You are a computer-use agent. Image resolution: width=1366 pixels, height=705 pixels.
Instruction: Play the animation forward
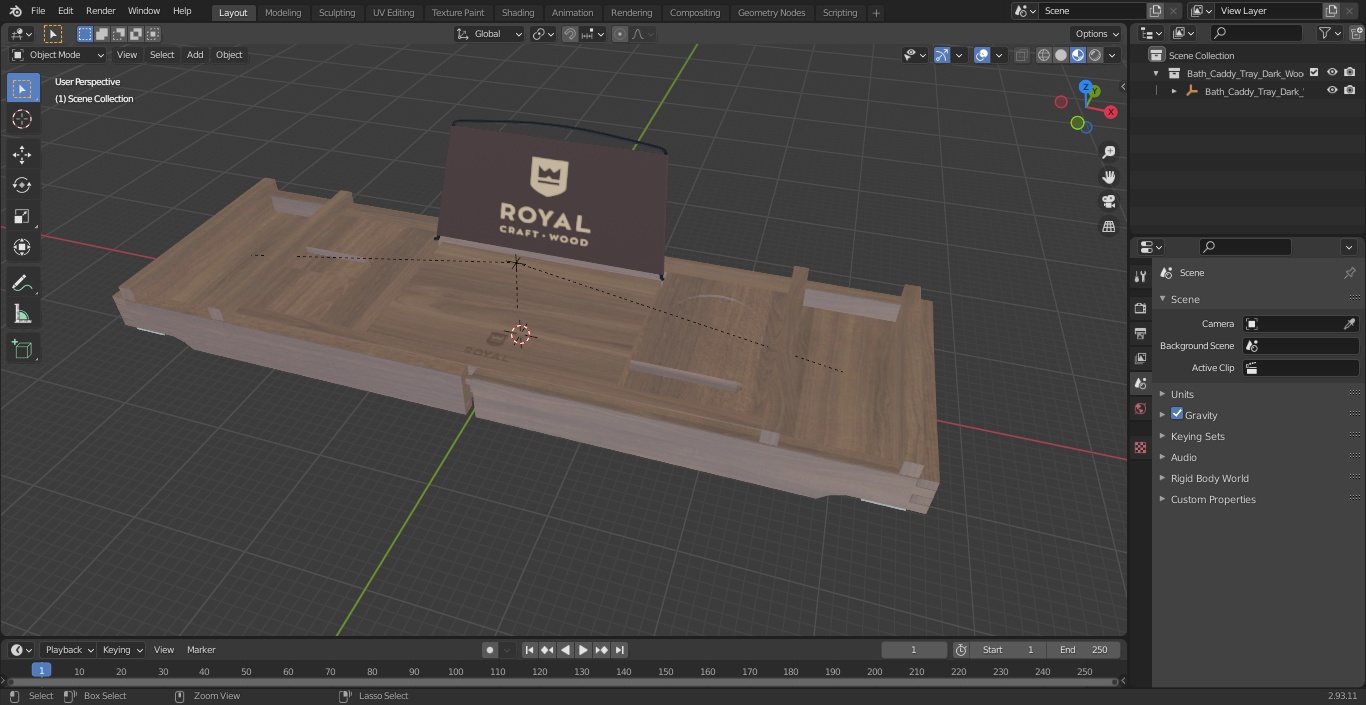pyautogui.click(x=584, y=650)
